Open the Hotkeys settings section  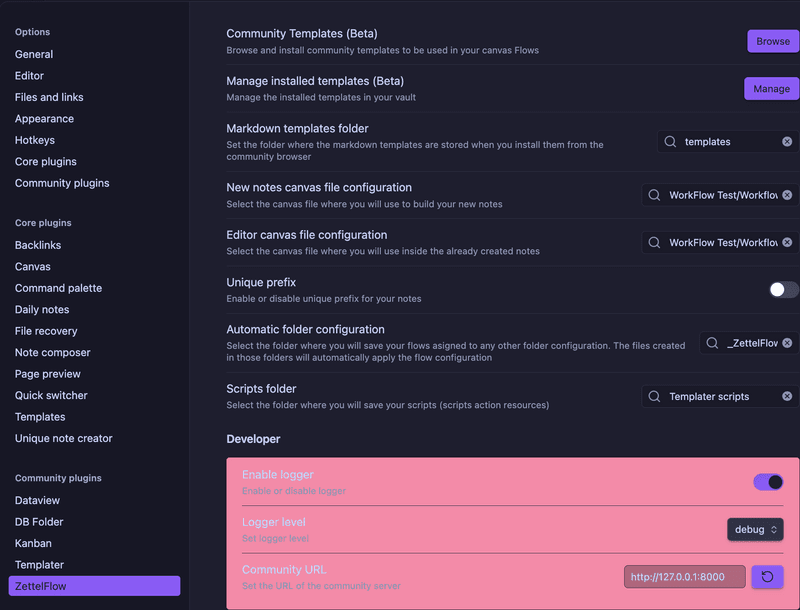tap(35, 140)
